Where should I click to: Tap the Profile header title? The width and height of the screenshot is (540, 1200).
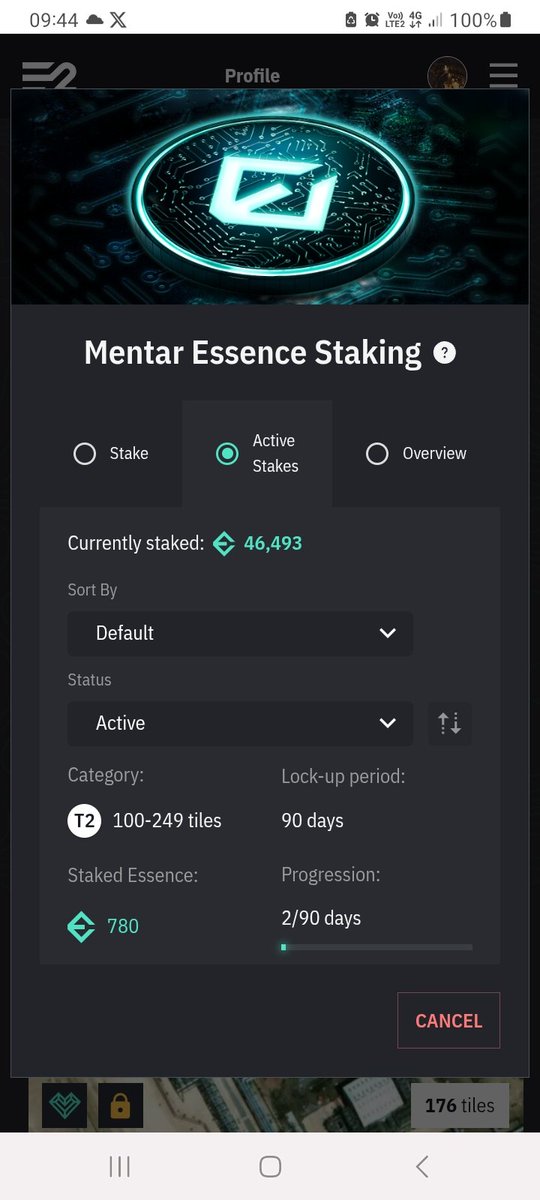pyautogui.click(x=252, y=76)
